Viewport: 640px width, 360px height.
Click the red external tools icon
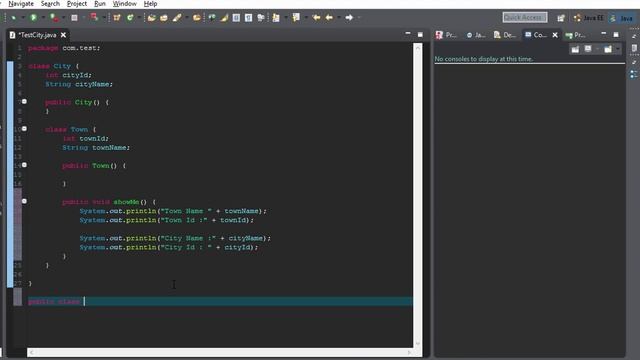(94, 17)
